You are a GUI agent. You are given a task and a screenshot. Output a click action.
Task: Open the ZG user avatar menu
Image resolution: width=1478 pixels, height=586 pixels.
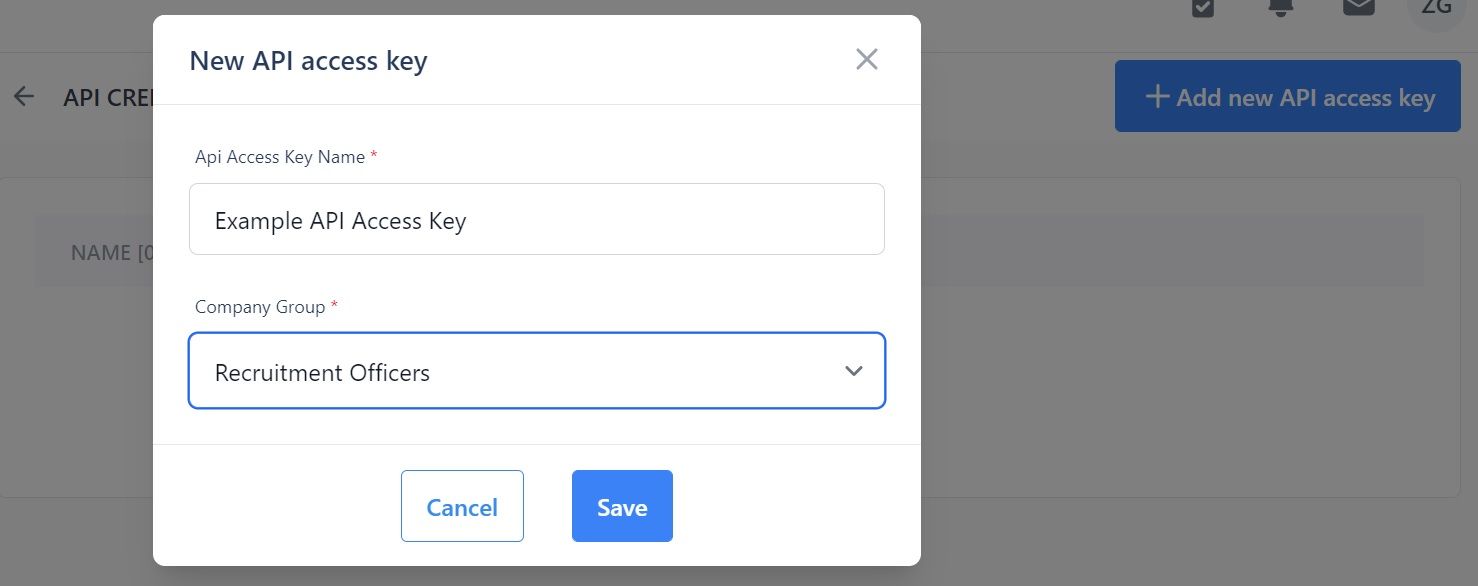point(1437,10)
